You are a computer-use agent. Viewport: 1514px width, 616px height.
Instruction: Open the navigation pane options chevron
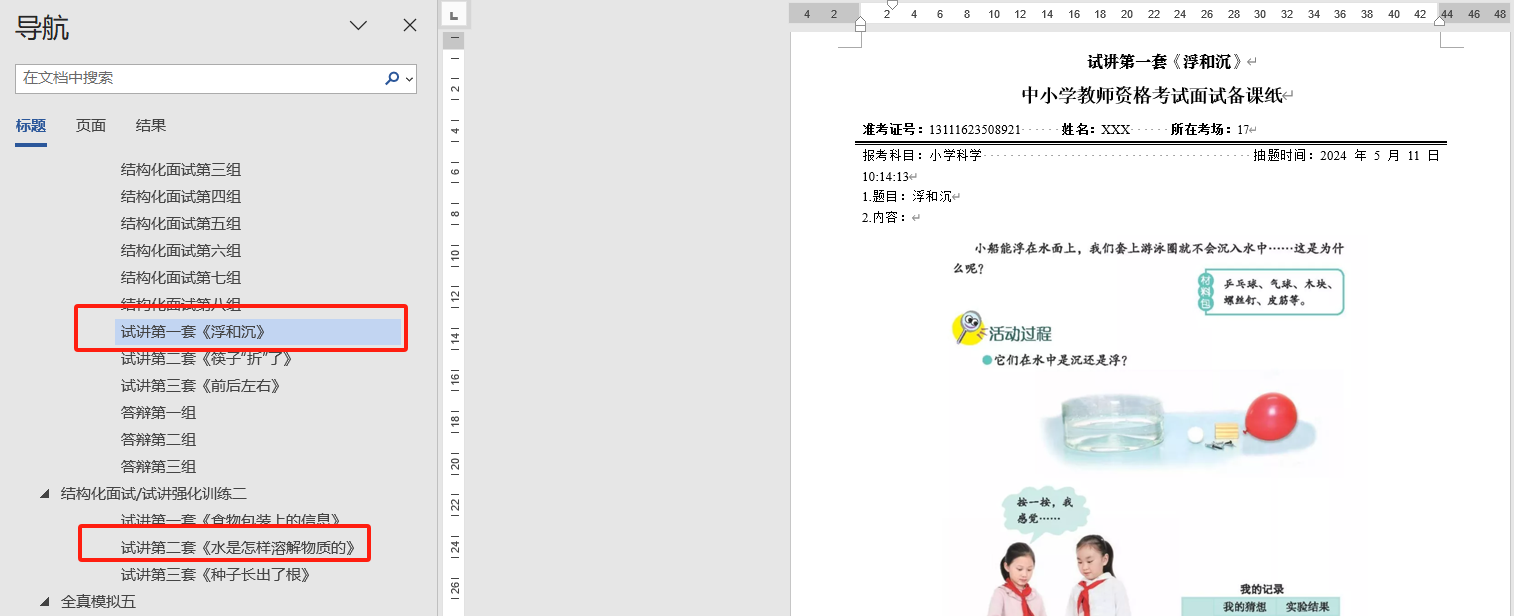click(358, 26)
